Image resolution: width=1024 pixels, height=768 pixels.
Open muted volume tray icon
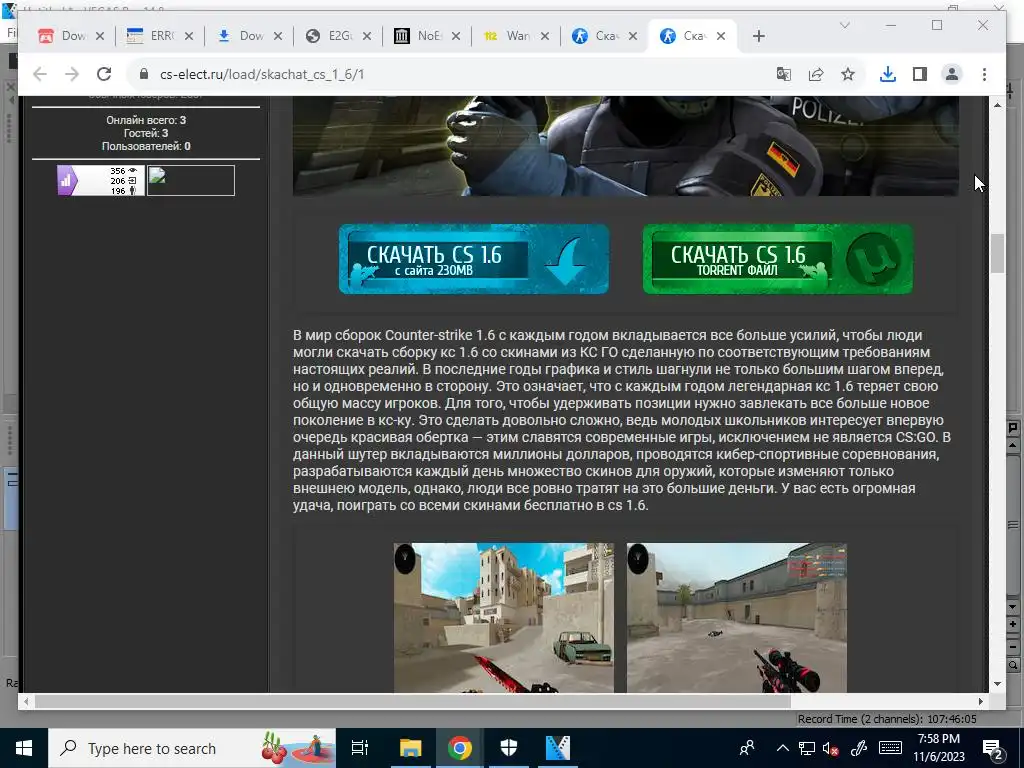831,748
